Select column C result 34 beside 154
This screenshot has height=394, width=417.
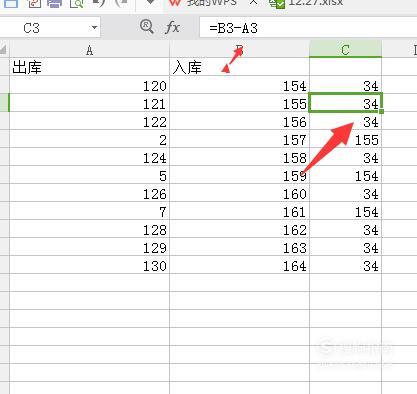tap(345, 85)
